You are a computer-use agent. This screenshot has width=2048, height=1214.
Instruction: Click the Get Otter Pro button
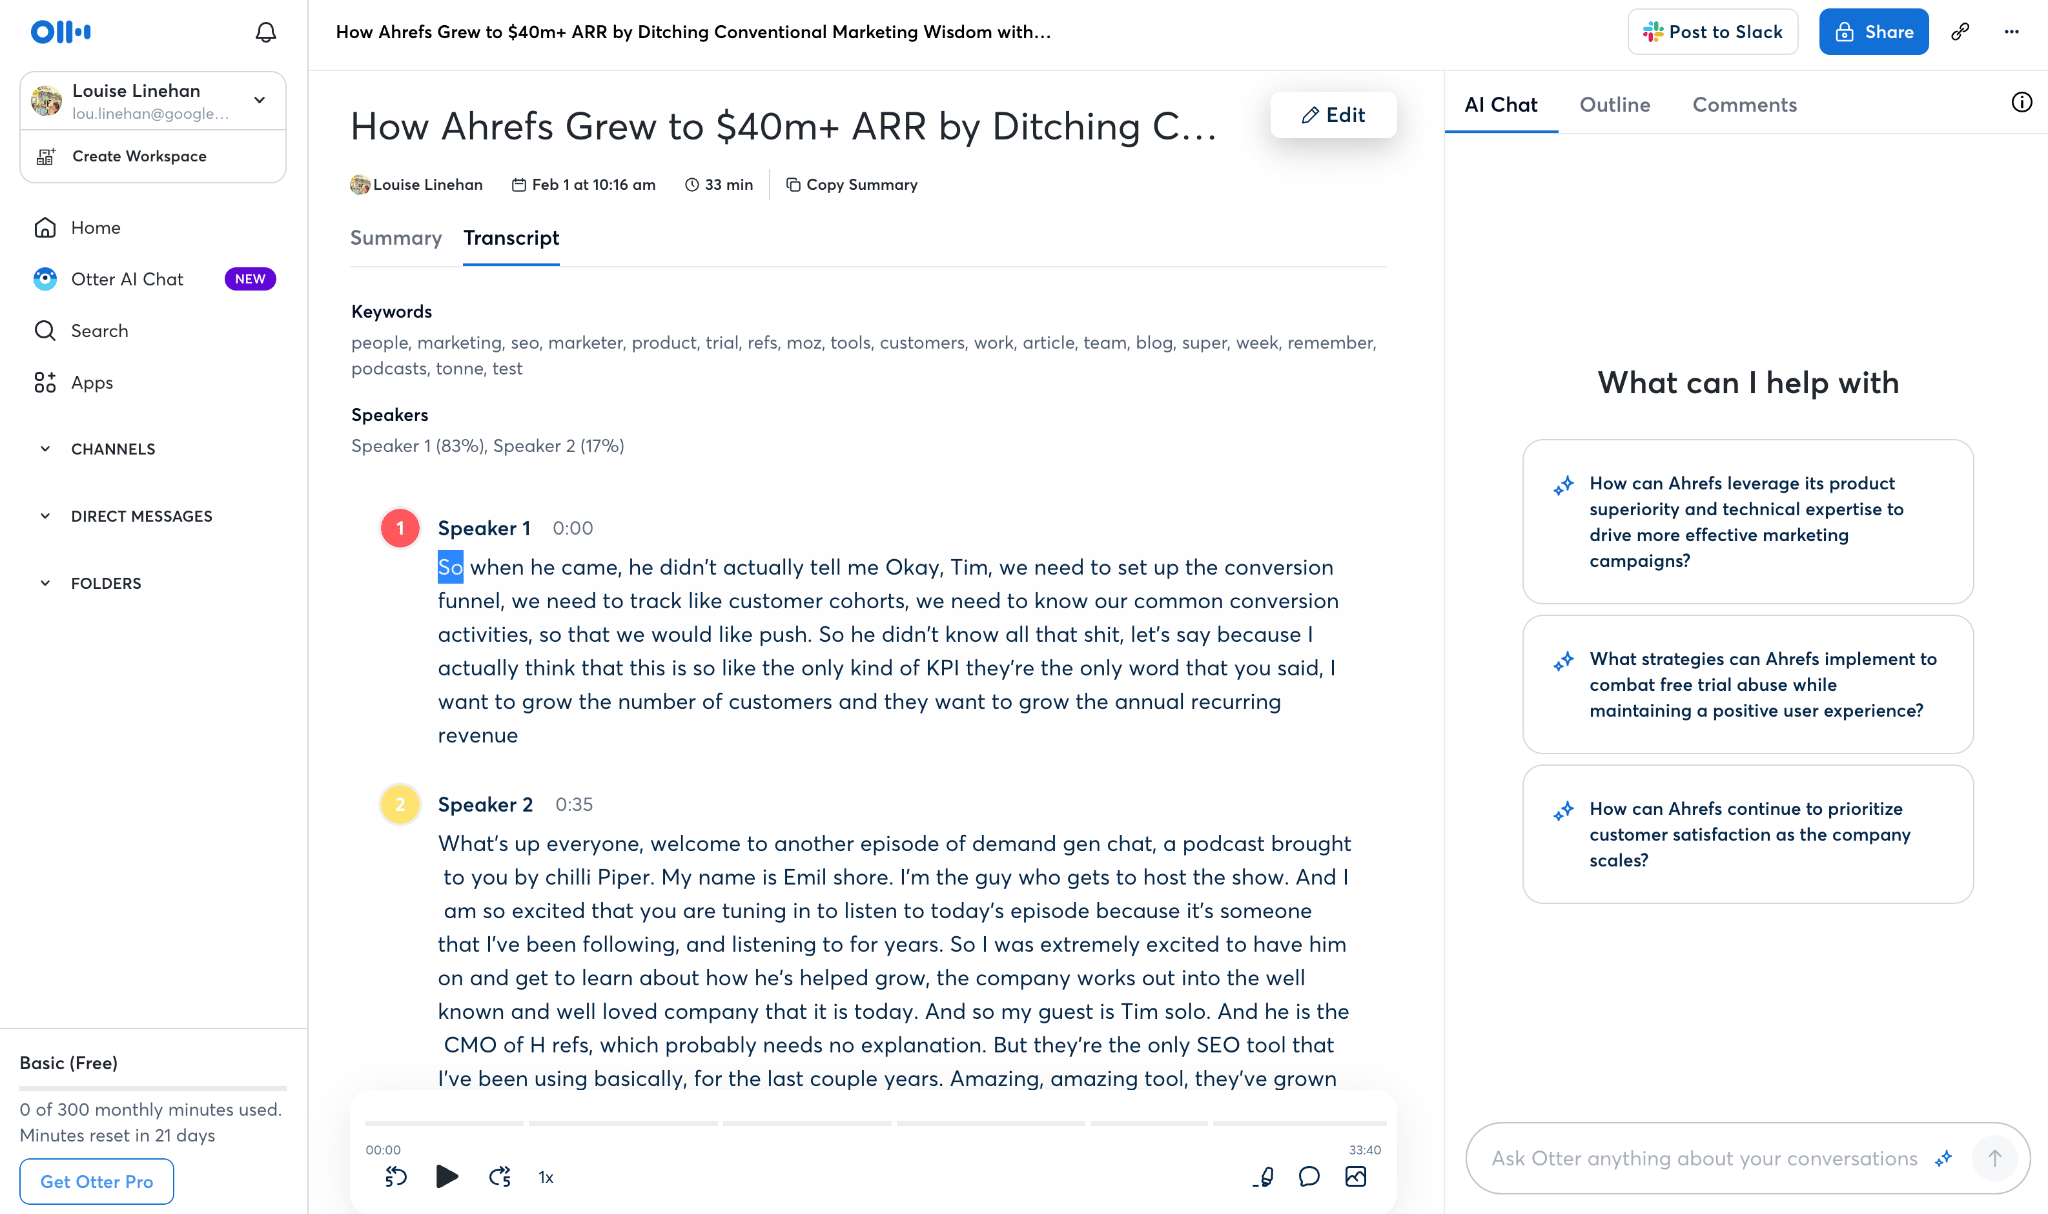(96, 1181)
